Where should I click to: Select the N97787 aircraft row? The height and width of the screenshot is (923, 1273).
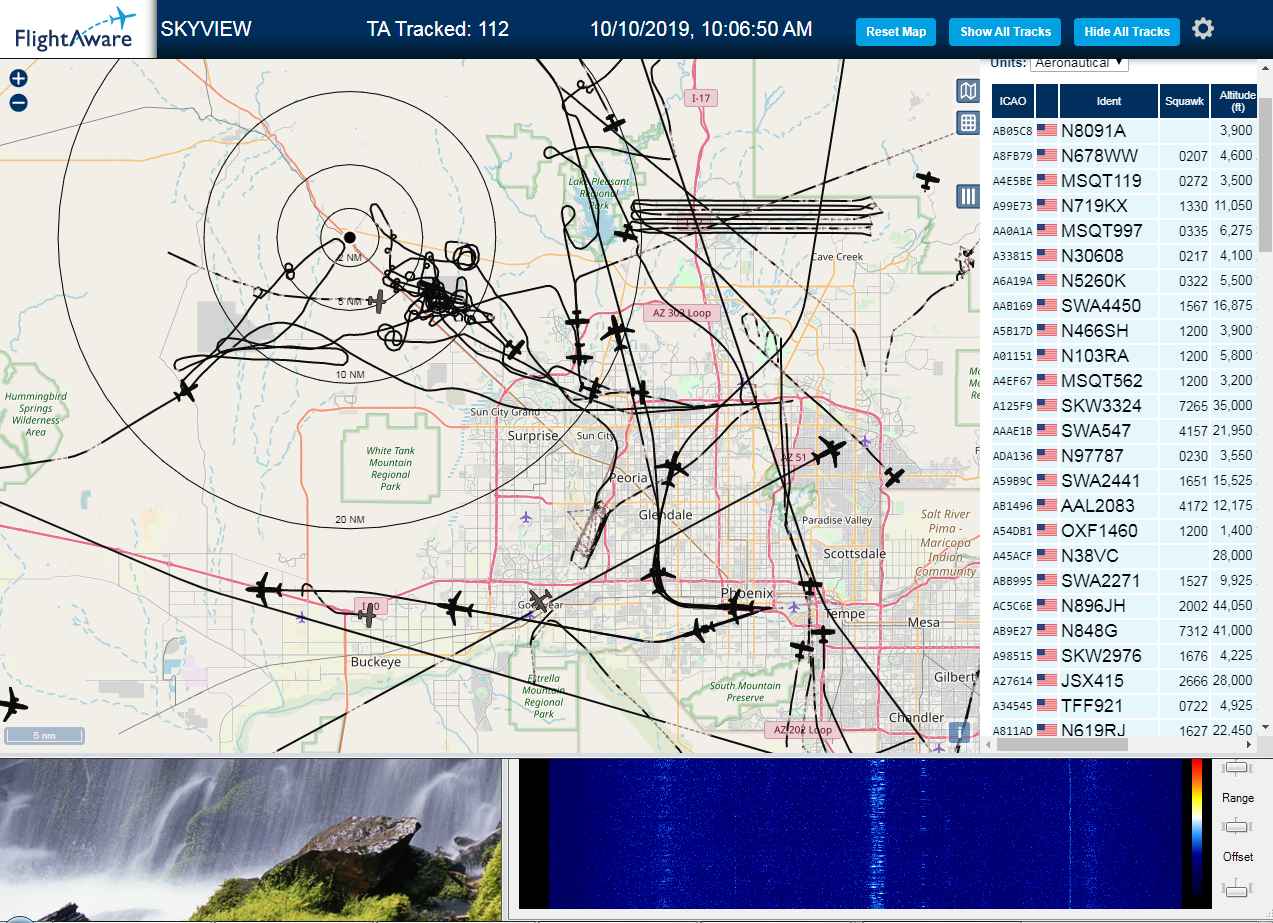pyautogui.click(x=1125, y=455)
